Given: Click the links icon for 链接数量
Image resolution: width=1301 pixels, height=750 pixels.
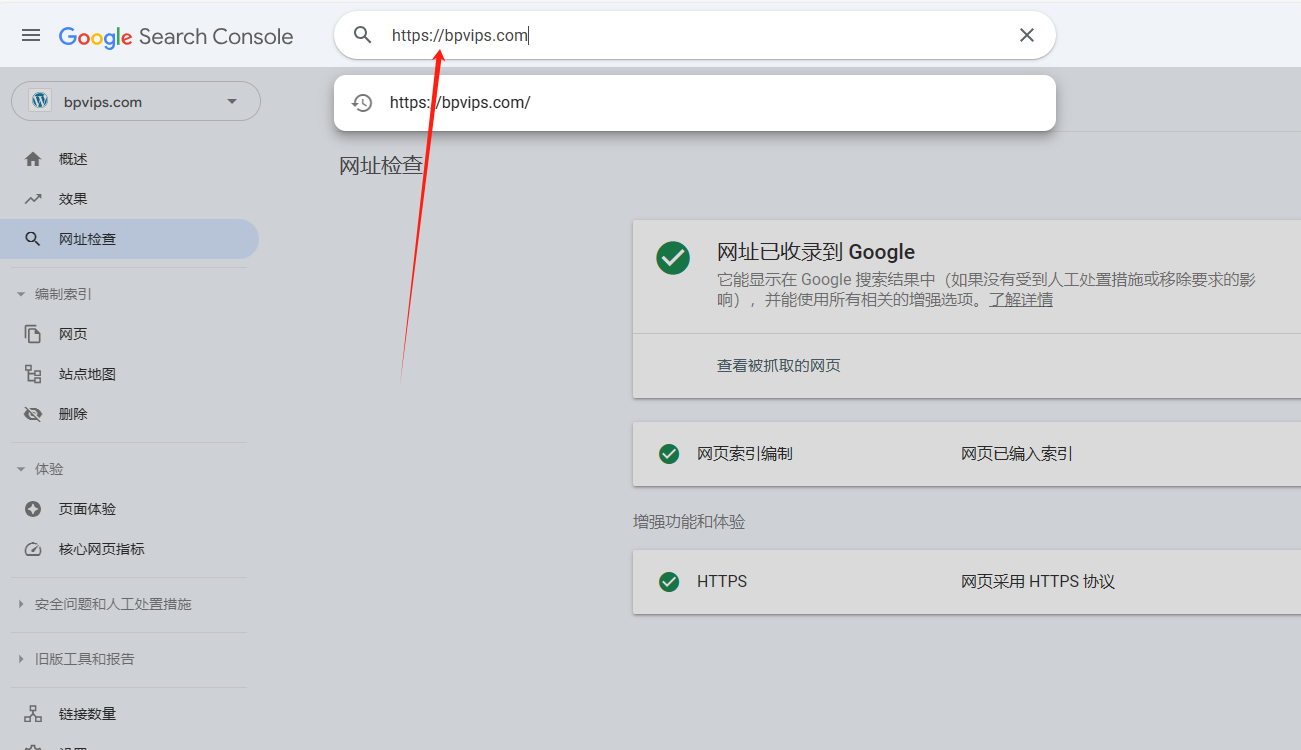Looking at the screenshot, I should pos(33,714).
